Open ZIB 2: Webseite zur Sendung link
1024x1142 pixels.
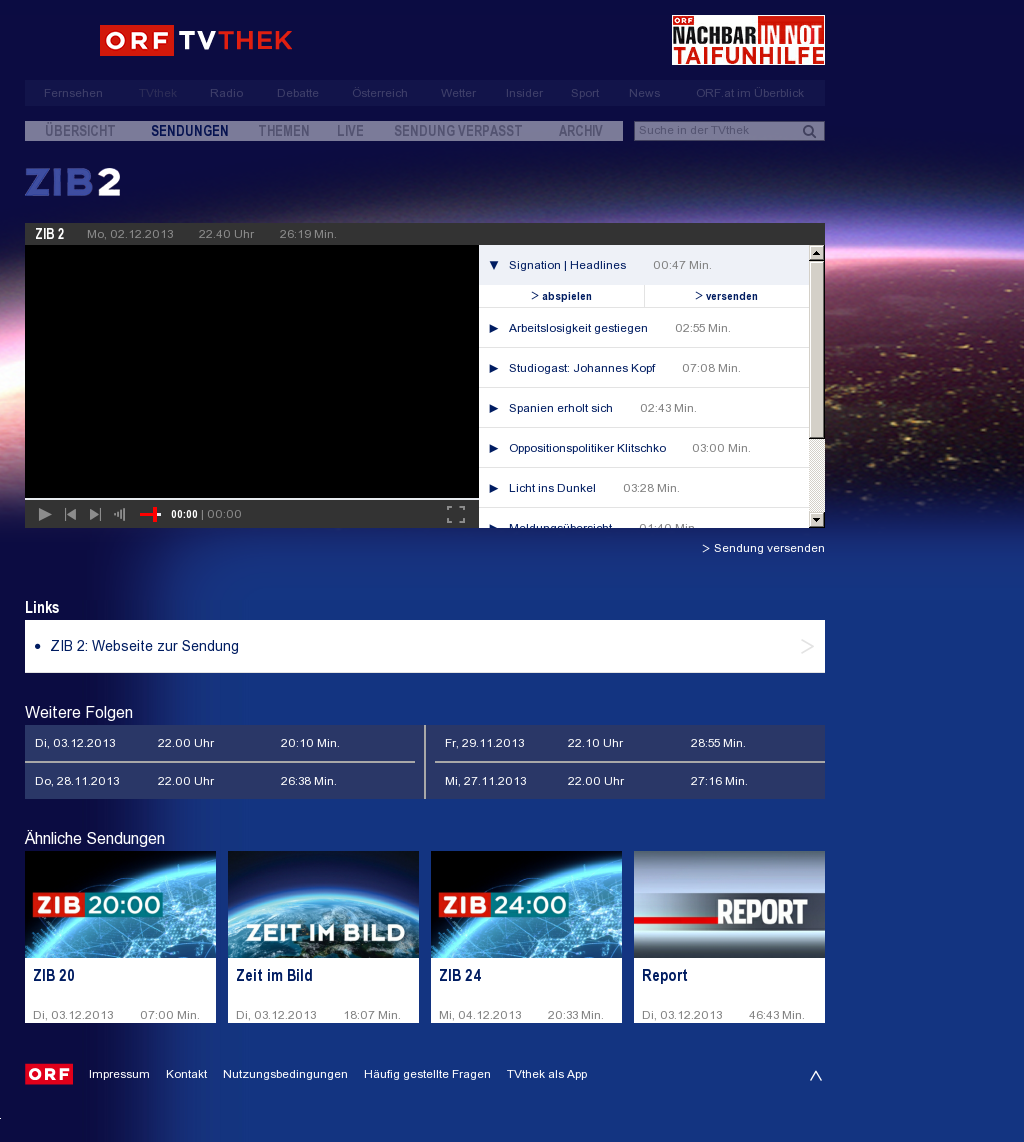click(x=145, y=646)
